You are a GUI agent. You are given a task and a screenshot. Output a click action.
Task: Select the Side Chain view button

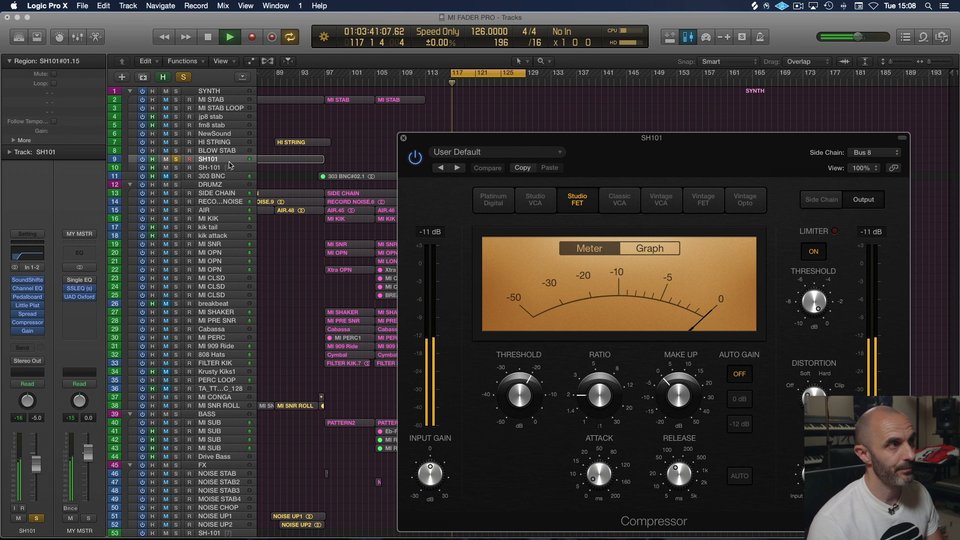click(x=821, y=200)
